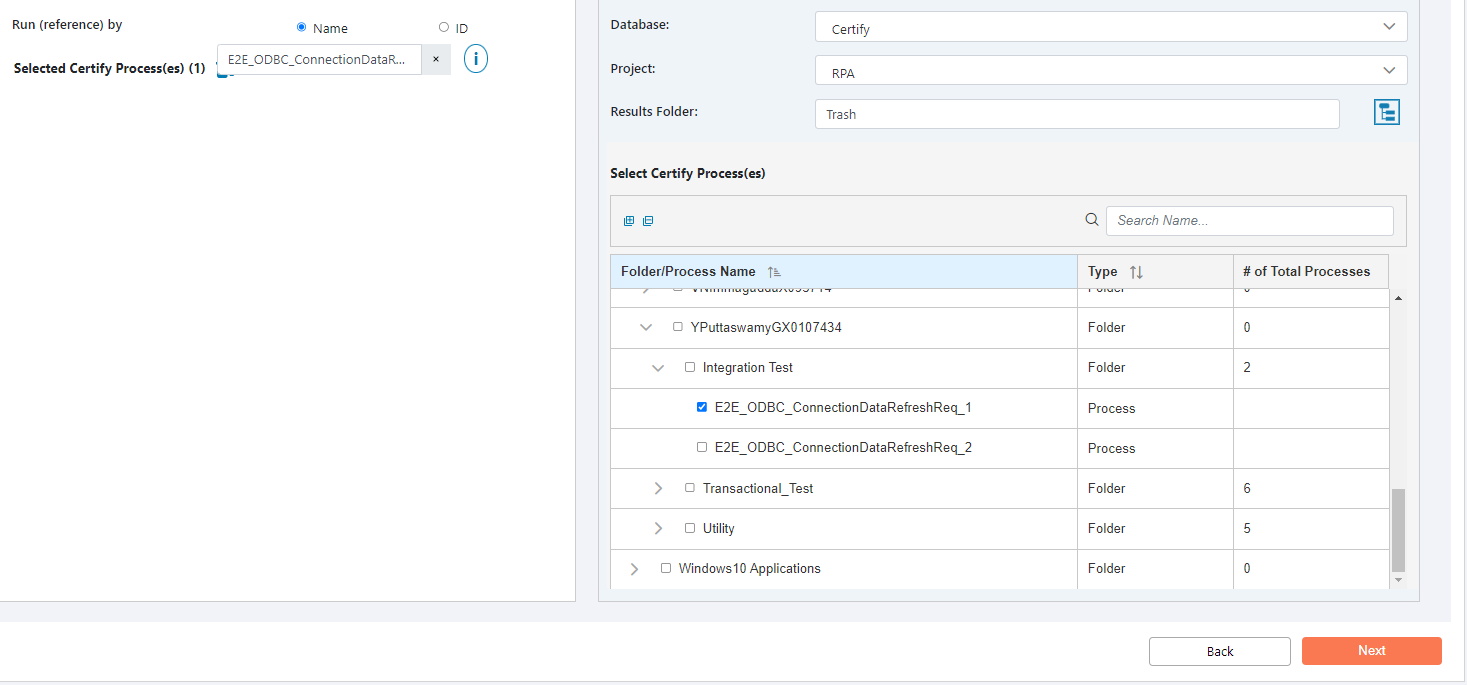Collapse the YPuttaswamyGX0107434 folder
The width and height of the screenshot is (1467, 685).
(646, 327)
